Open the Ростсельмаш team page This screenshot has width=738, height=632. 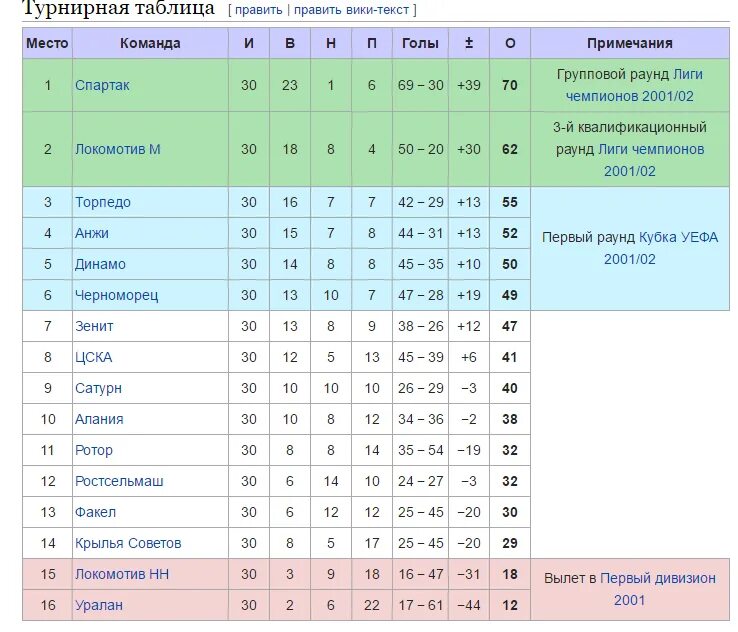tap(119, 481)
